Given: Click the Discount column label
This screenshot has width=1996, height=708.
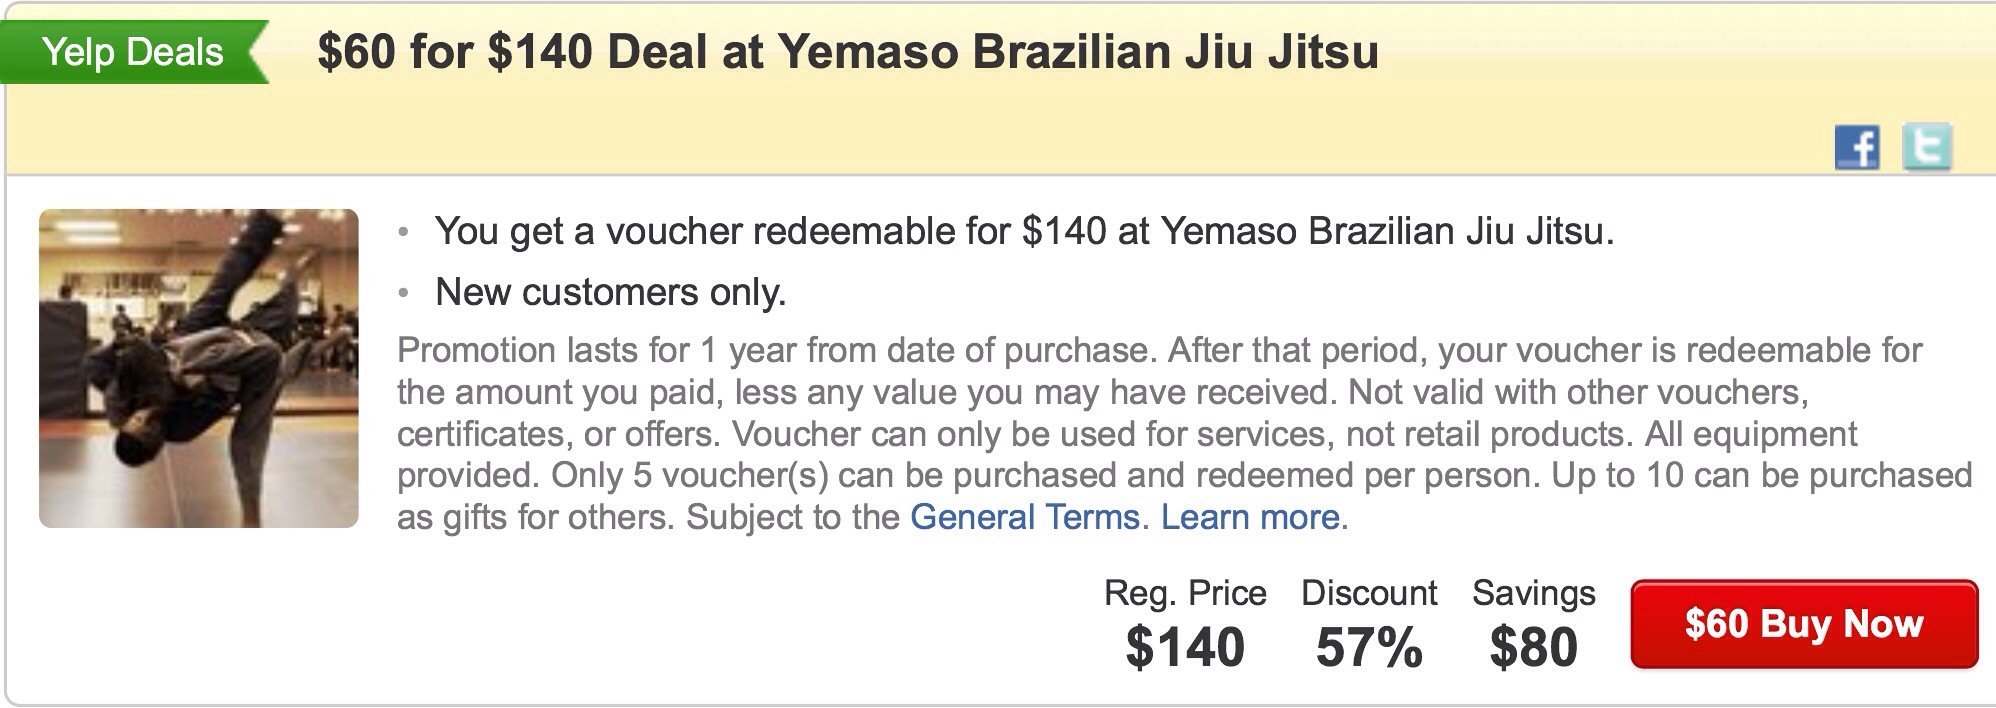Looking at the screenshot, I should [1369, 593].
